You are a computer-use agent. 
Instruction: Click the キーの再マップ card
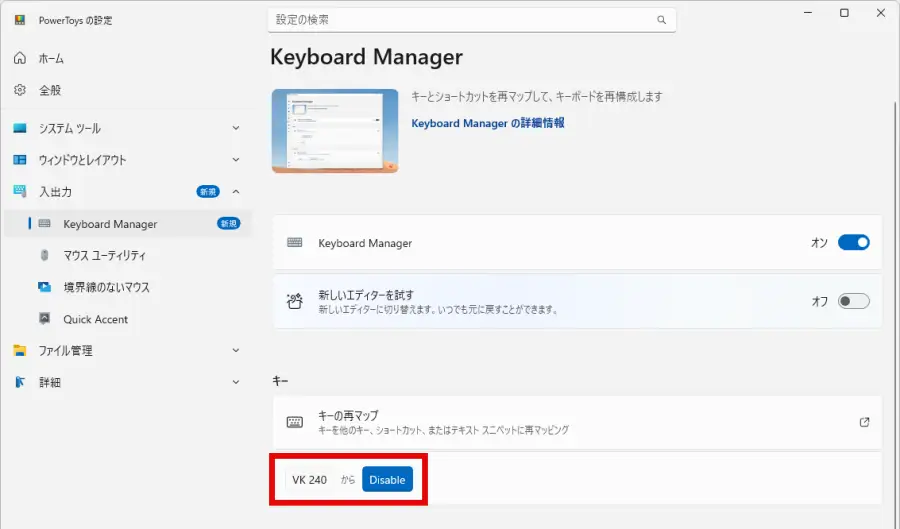point(577,422)
